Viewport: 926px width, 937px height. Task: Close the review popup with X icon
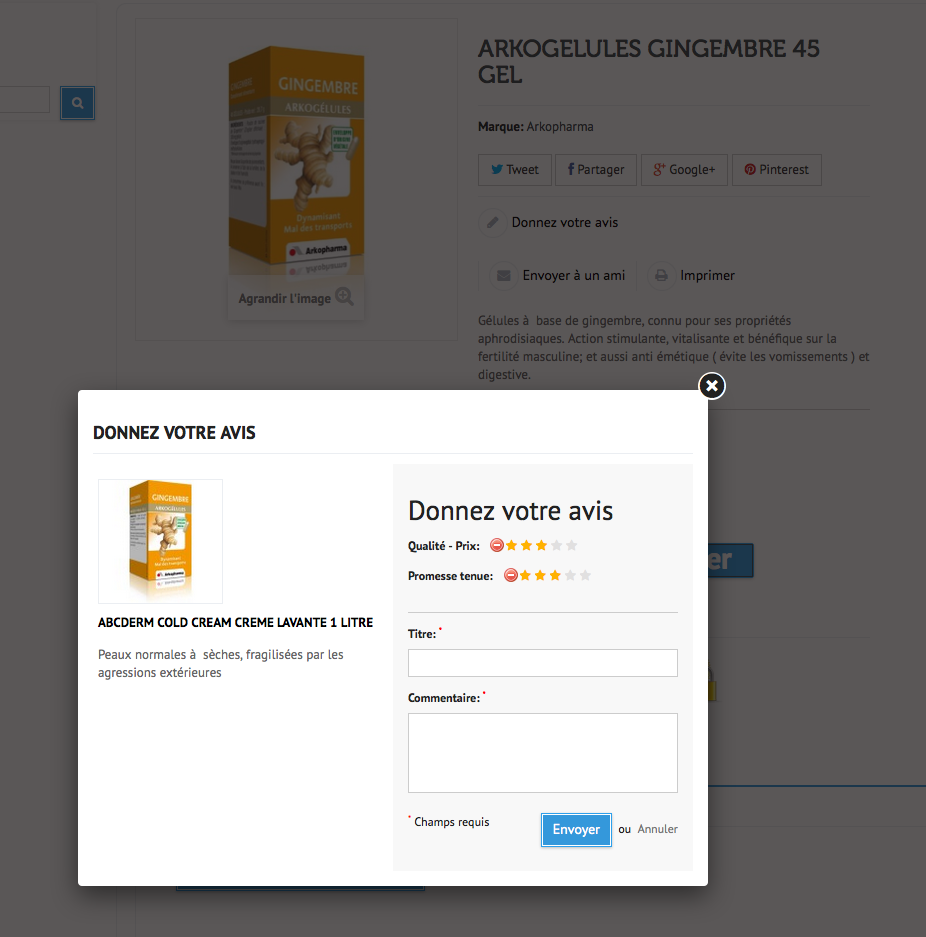pos(712,386)
